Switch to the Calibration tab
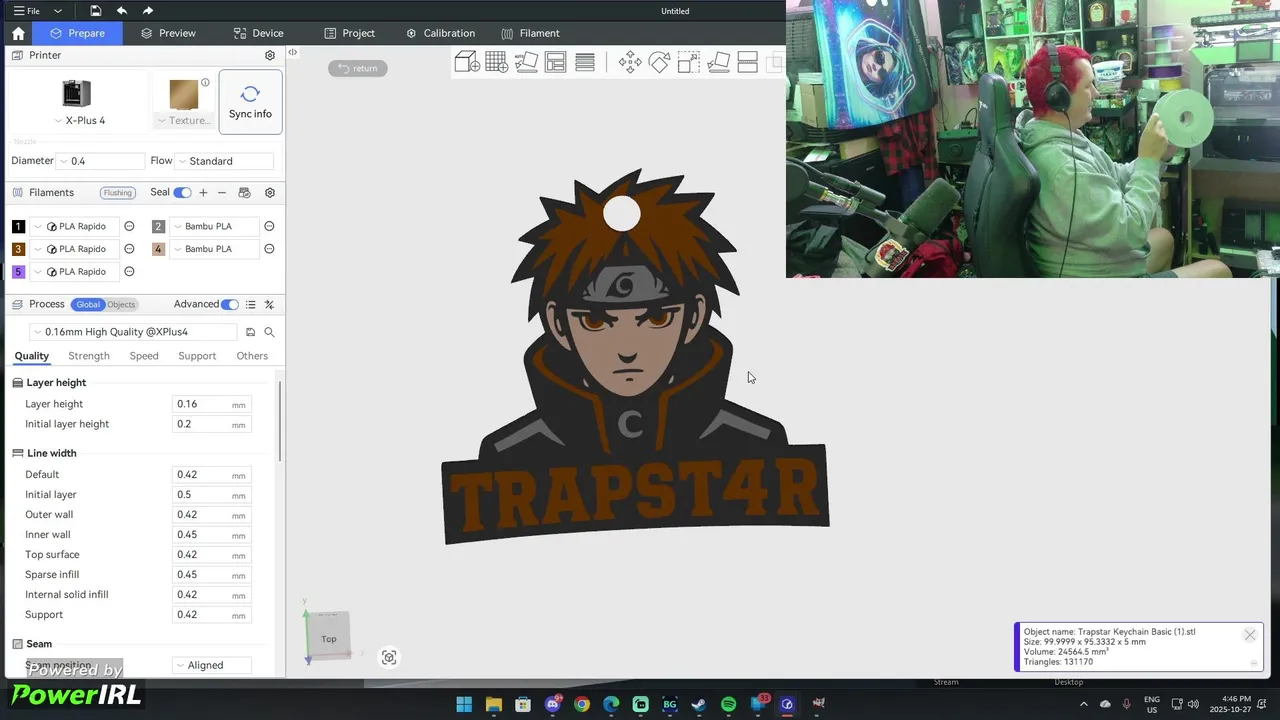This screenshot has height=720, width=1280. coord(440,33)
